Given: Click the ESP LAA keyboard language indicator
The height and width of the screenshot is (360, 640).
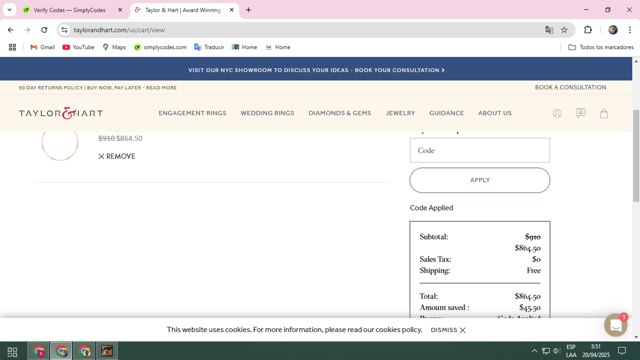Looking at the screenshot, I should 571,351.
